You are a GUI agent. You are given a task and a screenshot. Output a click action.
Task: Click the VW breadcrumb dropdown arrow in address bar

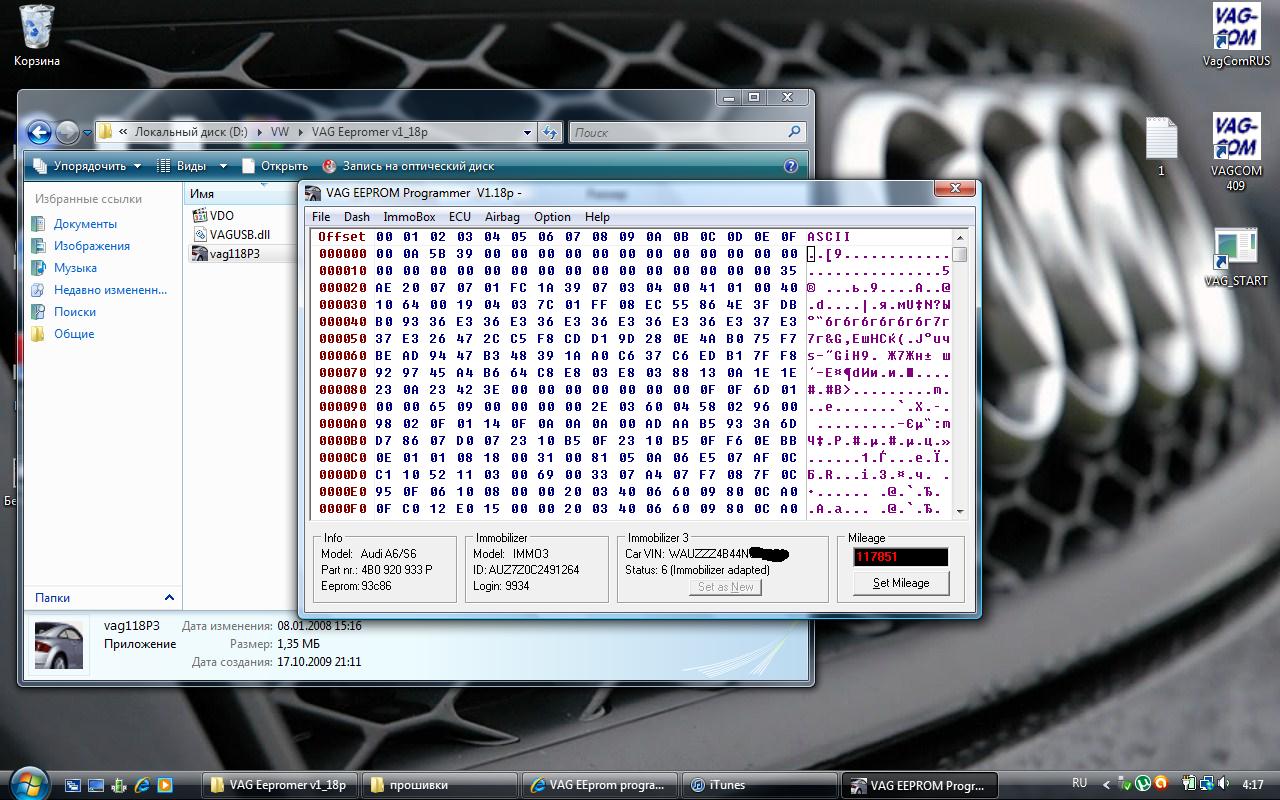coord(300,132)
